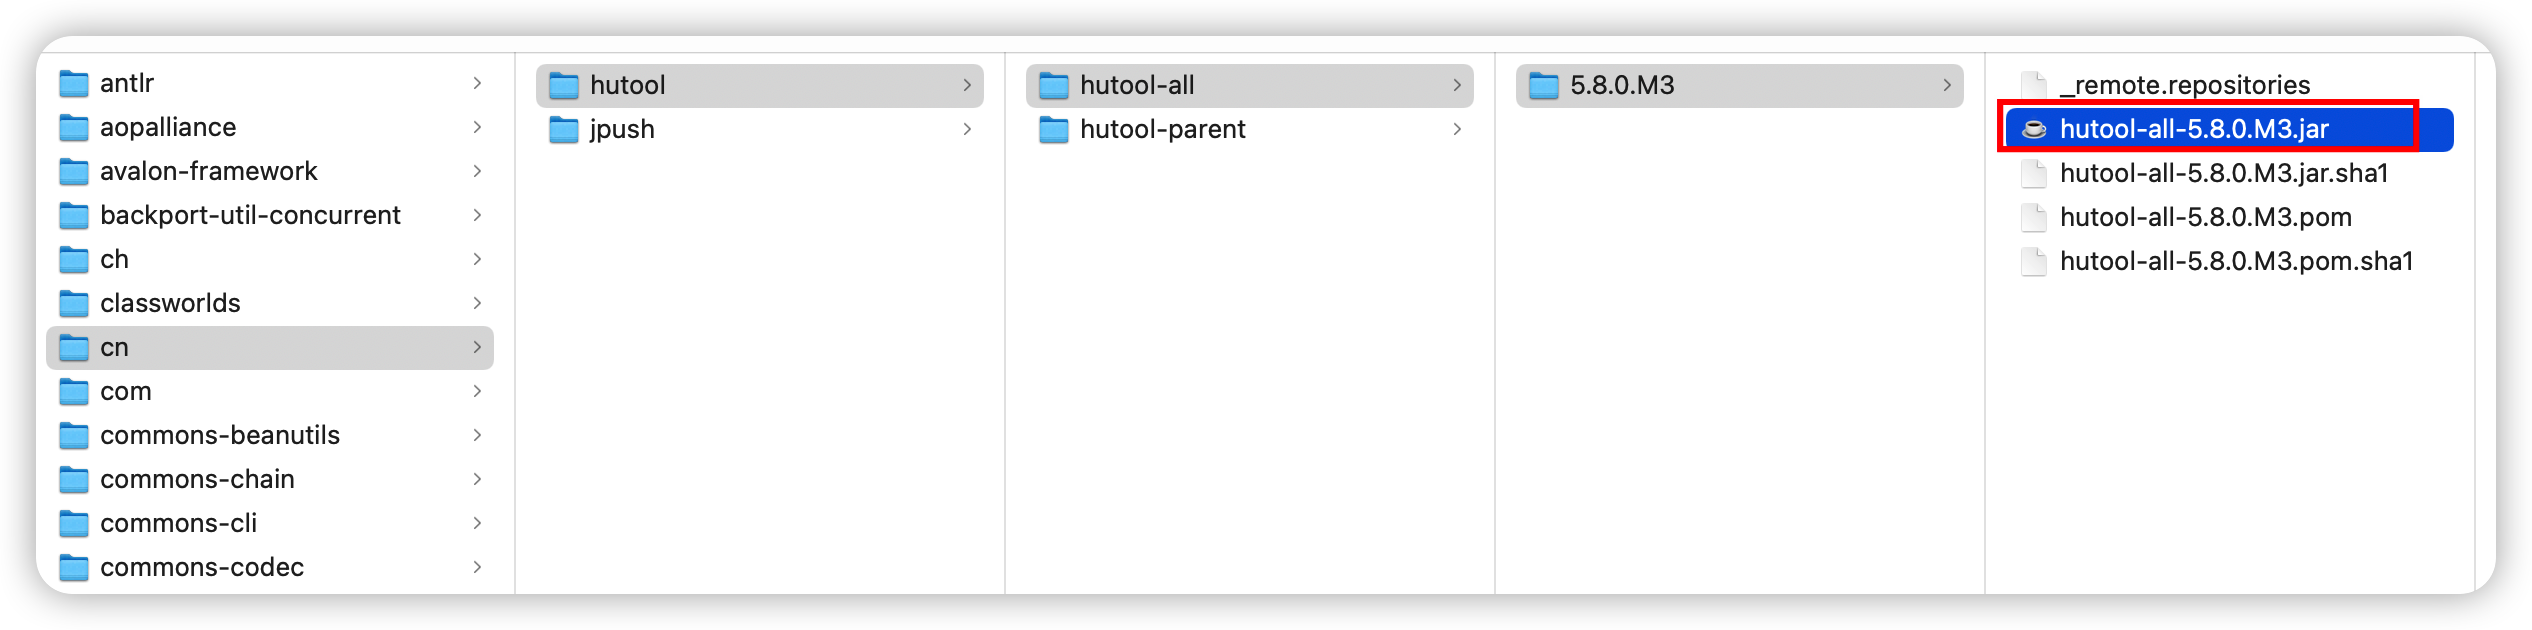Click the Java jar icon for hutool-all-5.8.0.M3.jar
Screen dimensions: 2532x630
2033,129
